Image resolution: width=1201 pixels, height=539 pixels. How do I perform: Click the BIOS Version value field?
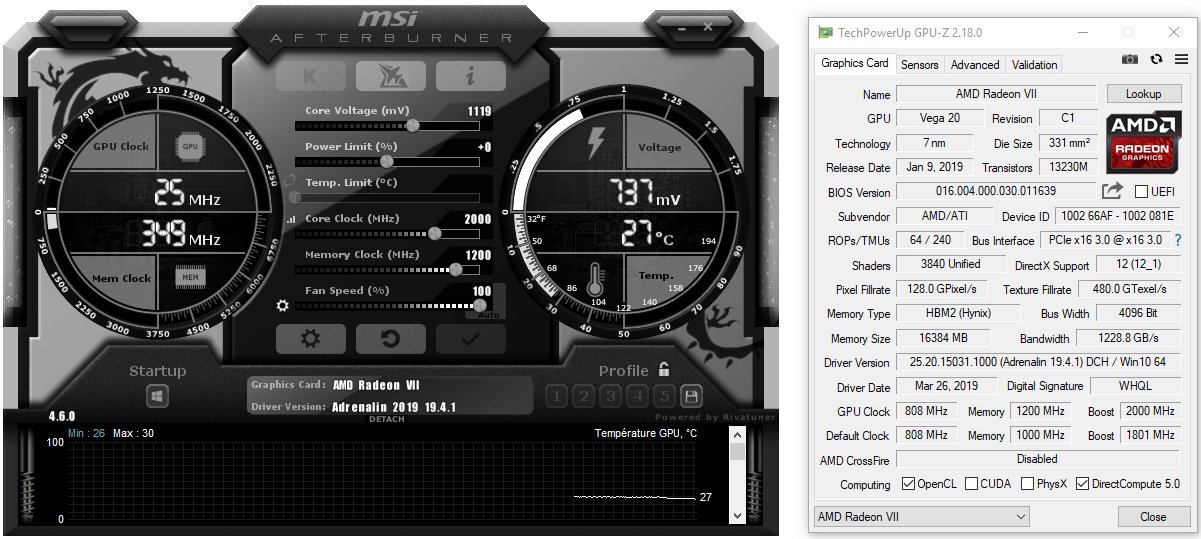[x=997, y=192]
